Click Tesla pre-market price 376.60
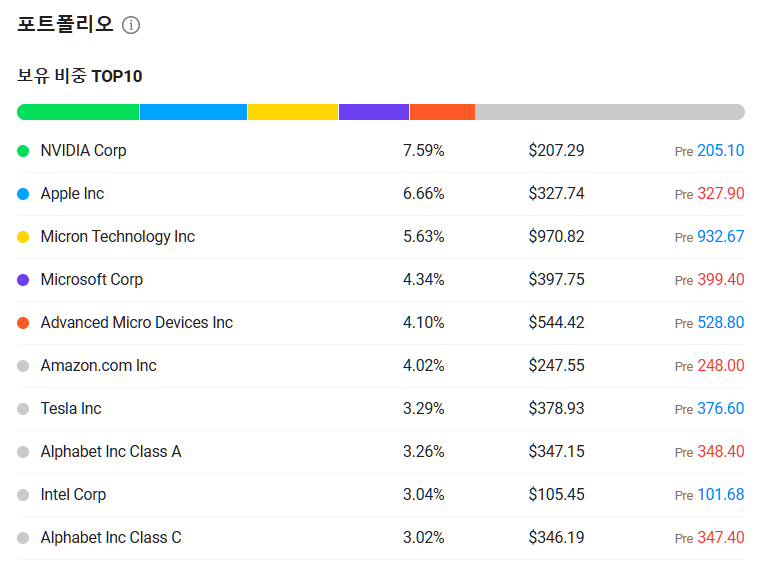The width and height of the screenshot is (761, 568). click(x=721, y=408)
